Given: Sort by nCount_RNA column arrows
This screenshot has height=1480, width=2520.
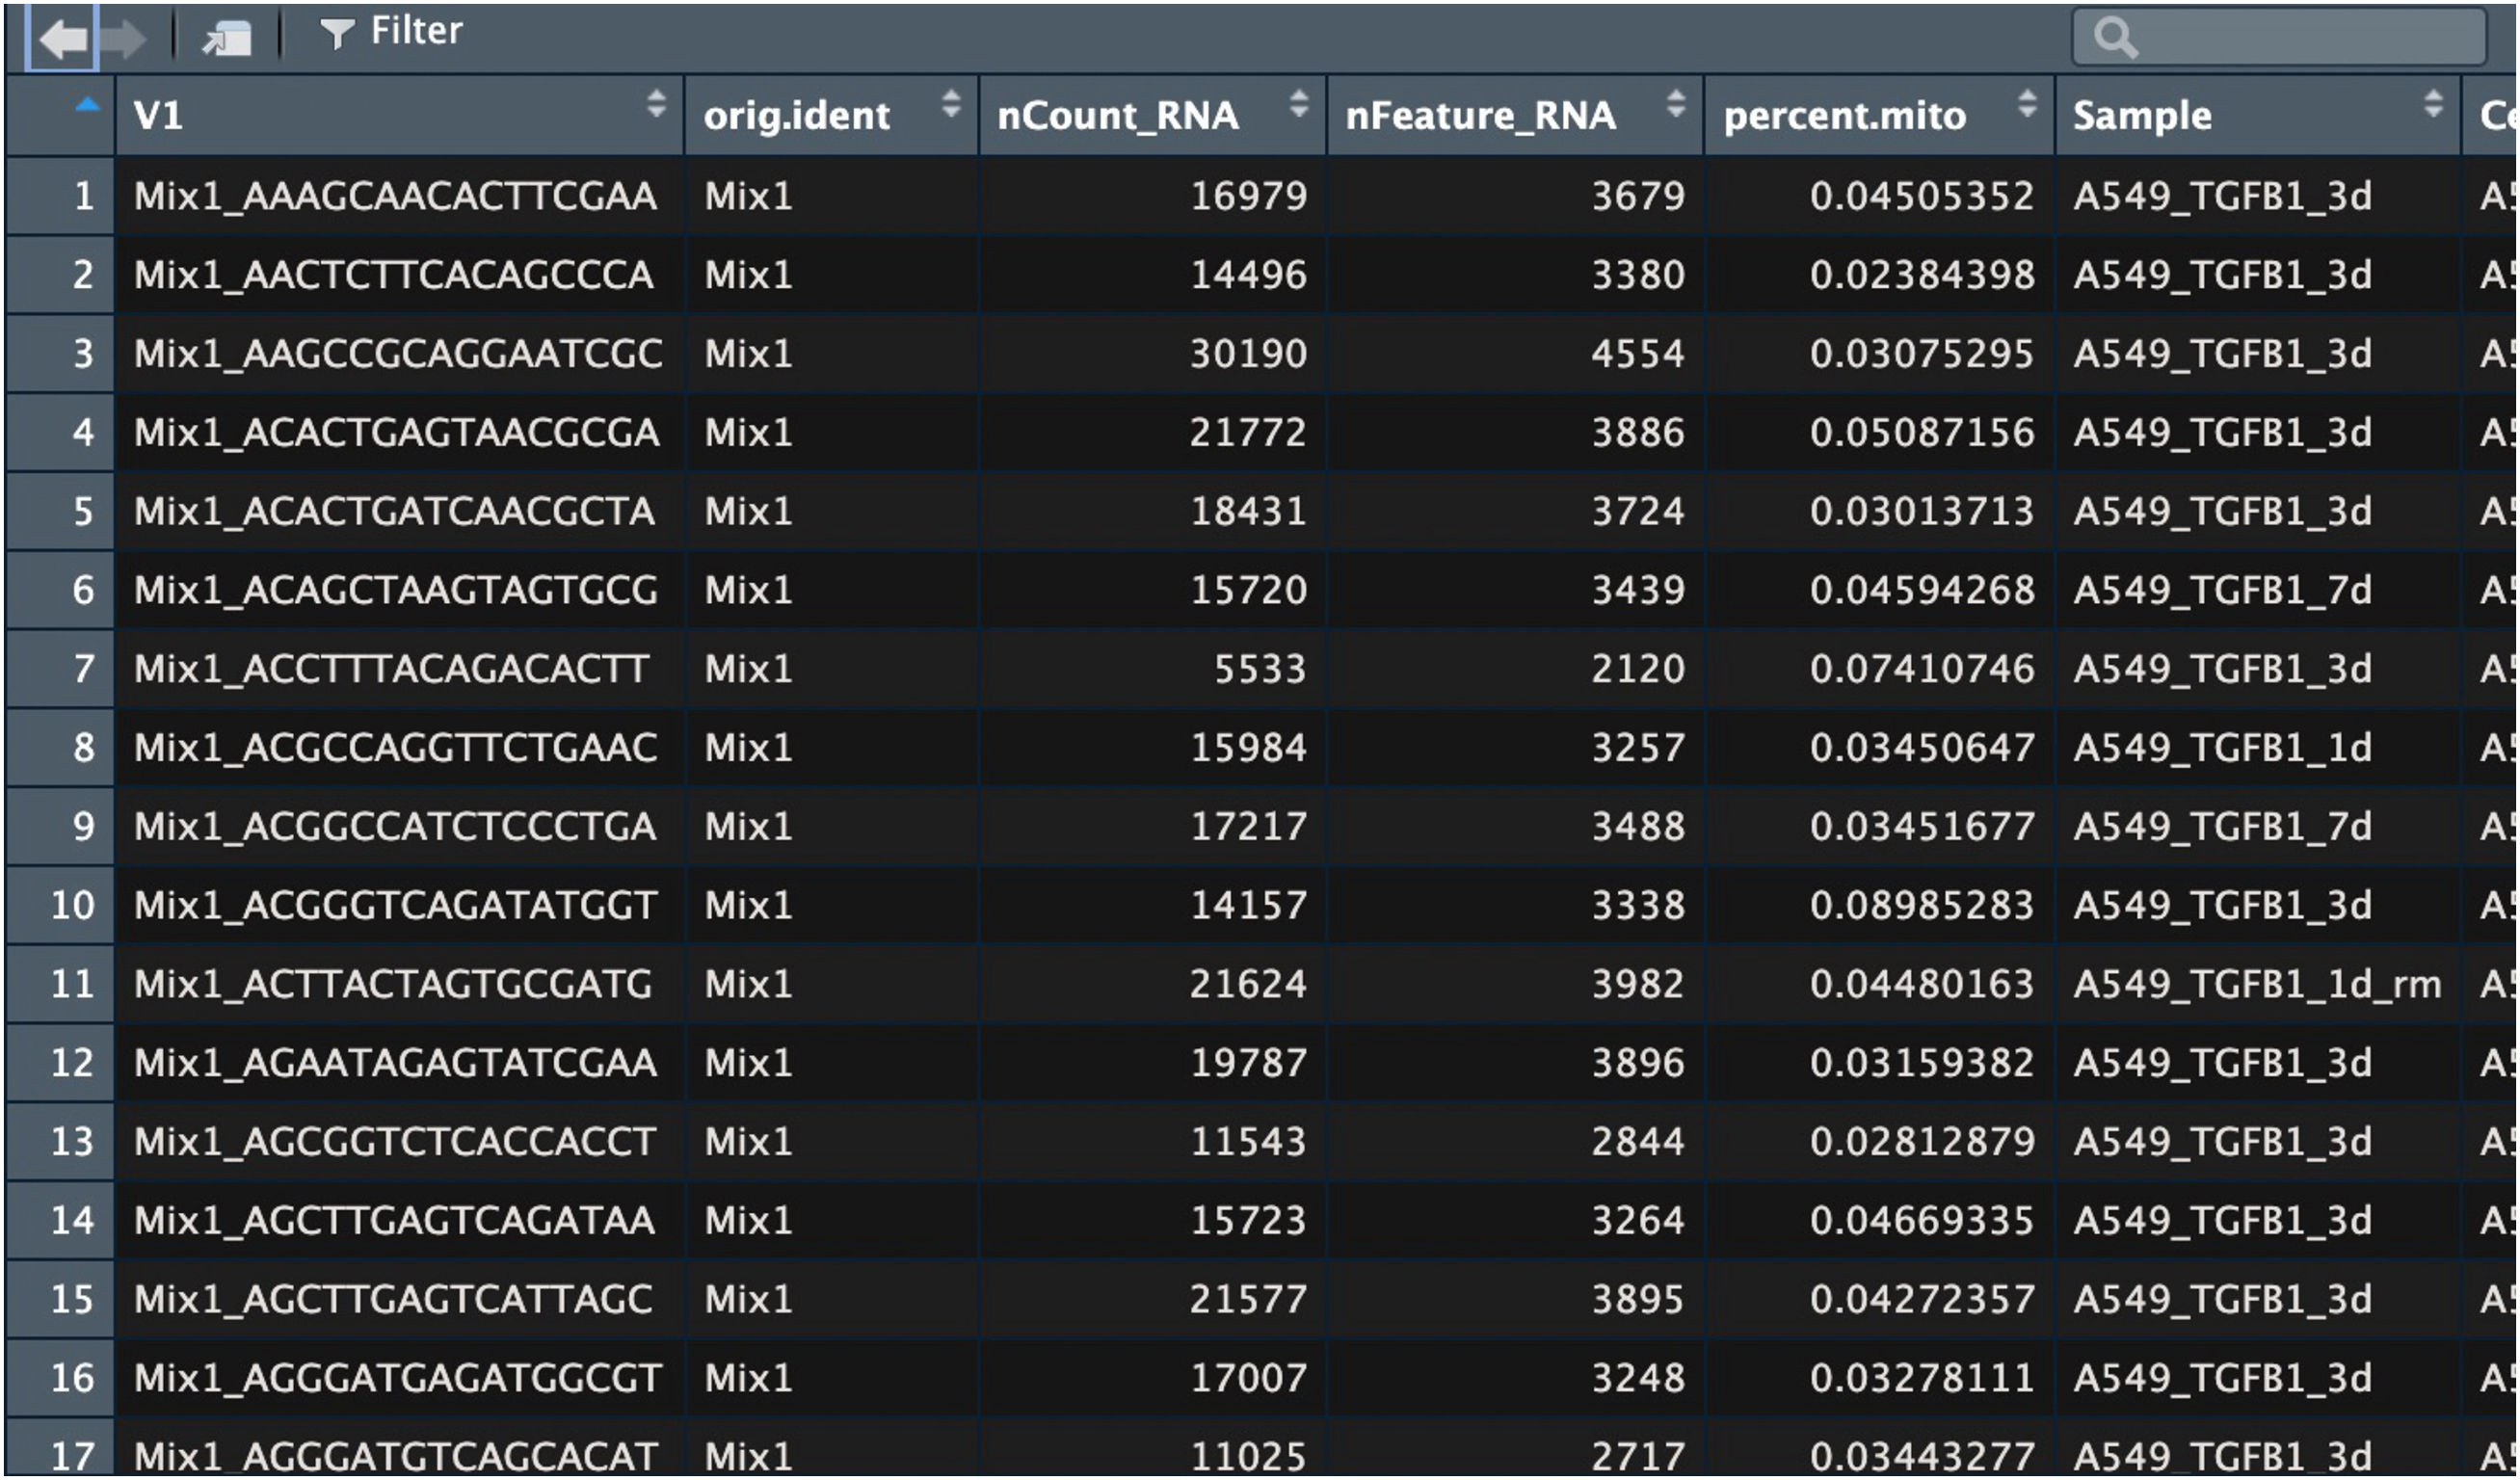Looking at the screenshot, I should click(x=1298, y=103).
